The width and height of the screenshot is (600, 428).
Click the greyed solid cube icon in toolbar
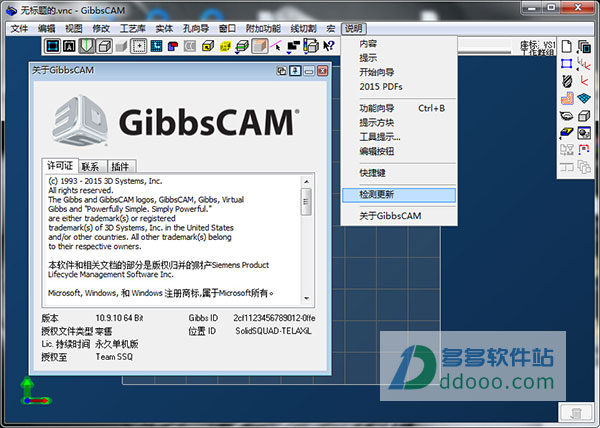(x=121, y=46)
